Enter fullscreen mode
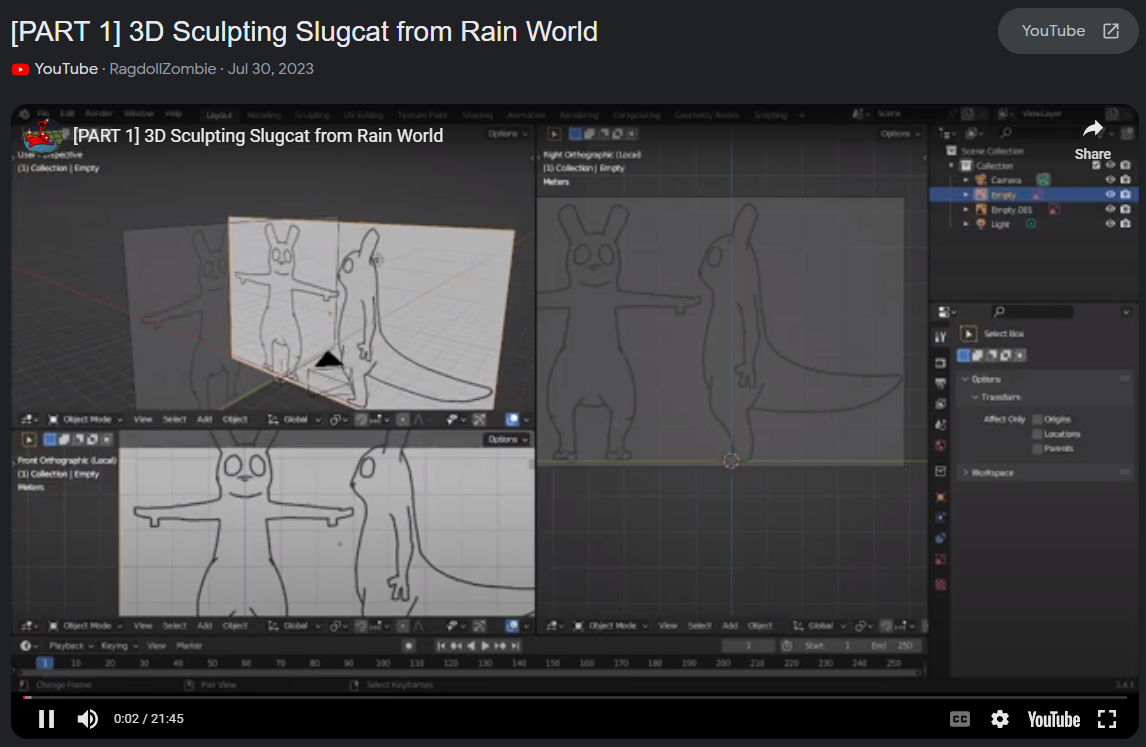The image size is (1146, 747). tap(1107, 719)
